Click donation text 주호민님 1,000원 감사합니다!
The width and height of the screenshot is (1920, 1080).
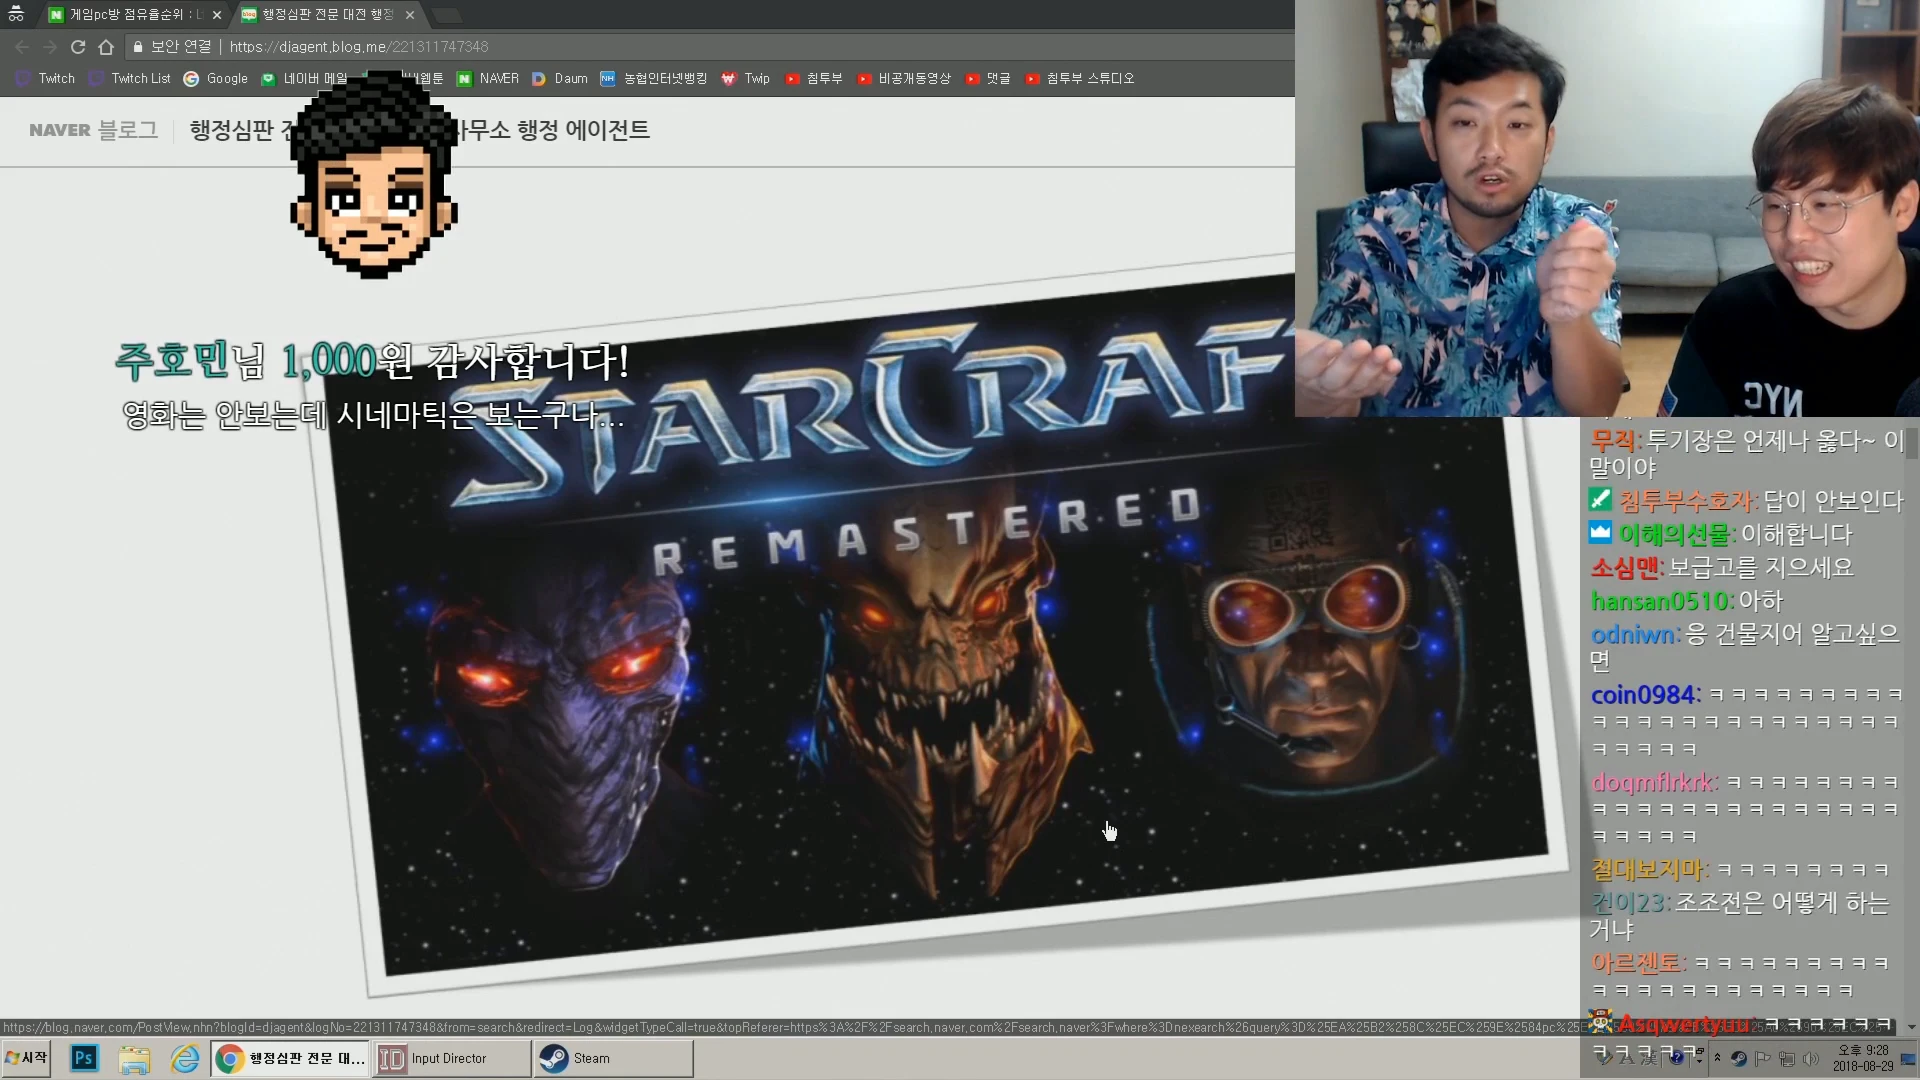(372, 361)
